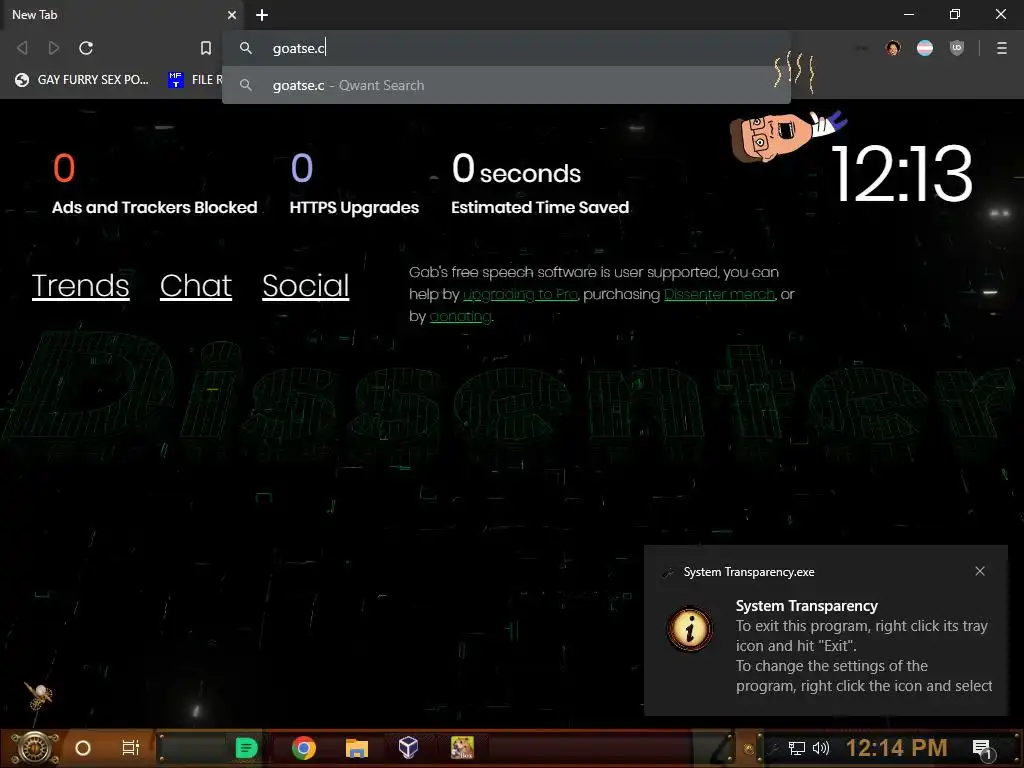
Task: Open Task View on the taskbar
Action: [131, 748]
